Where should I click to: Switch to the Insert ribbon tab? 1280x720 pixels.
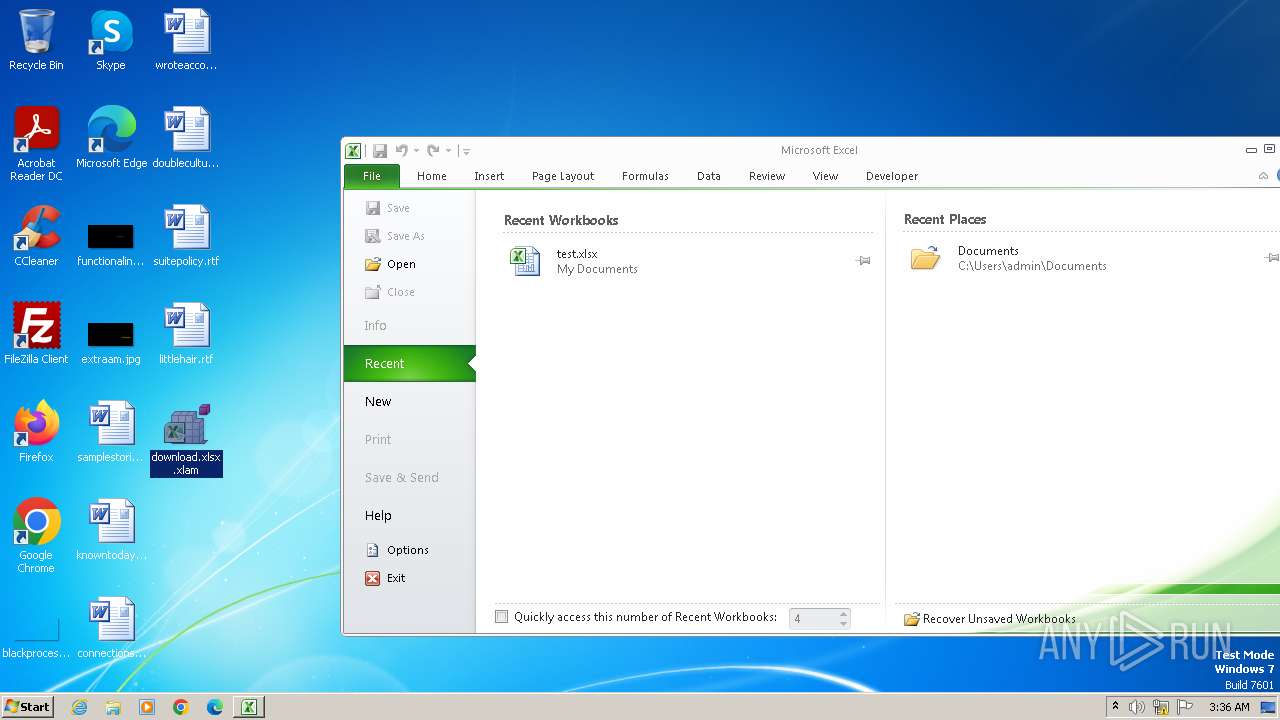coord(489,176)
